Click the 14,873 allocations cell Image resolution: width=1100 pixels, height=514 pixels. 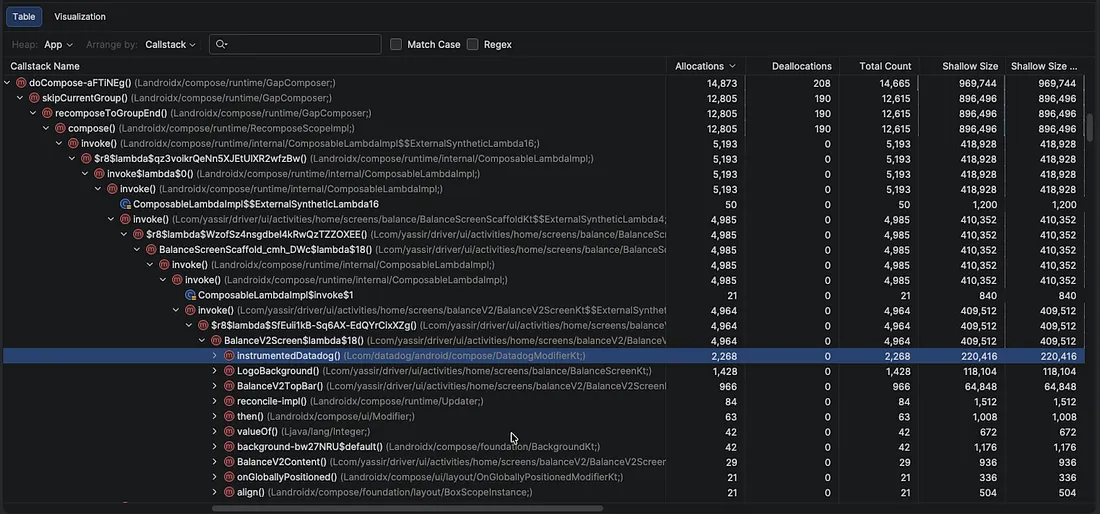(722, 83)
